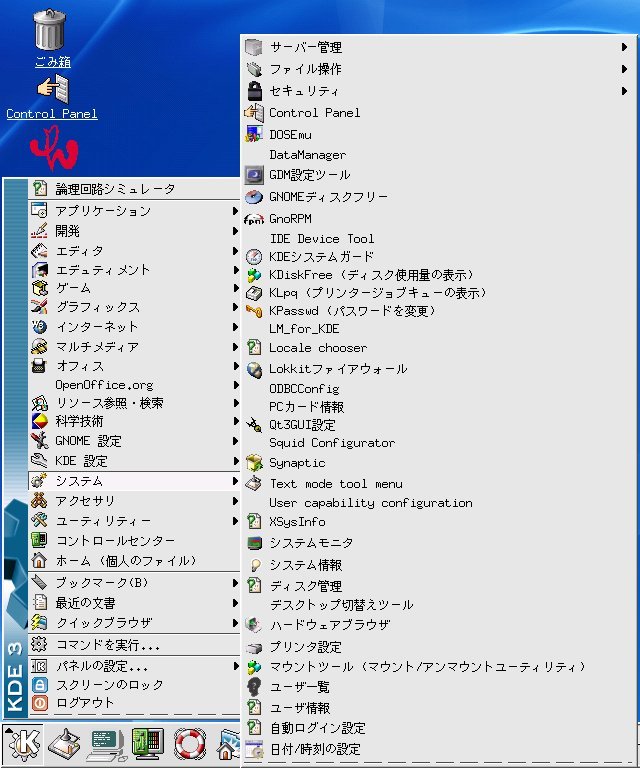Click the ユーザー覧 user icon
This screenshot has height=768, width=640.
pyautogui.click(x=254, y=687)
